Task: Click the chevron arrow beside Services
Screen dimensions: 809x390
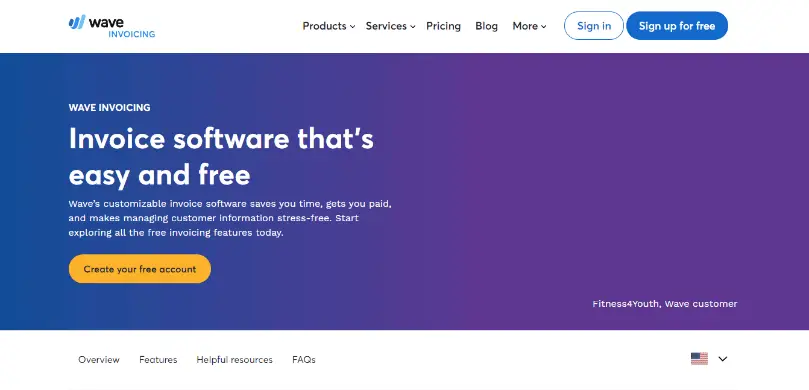Action: pos(413,26)
